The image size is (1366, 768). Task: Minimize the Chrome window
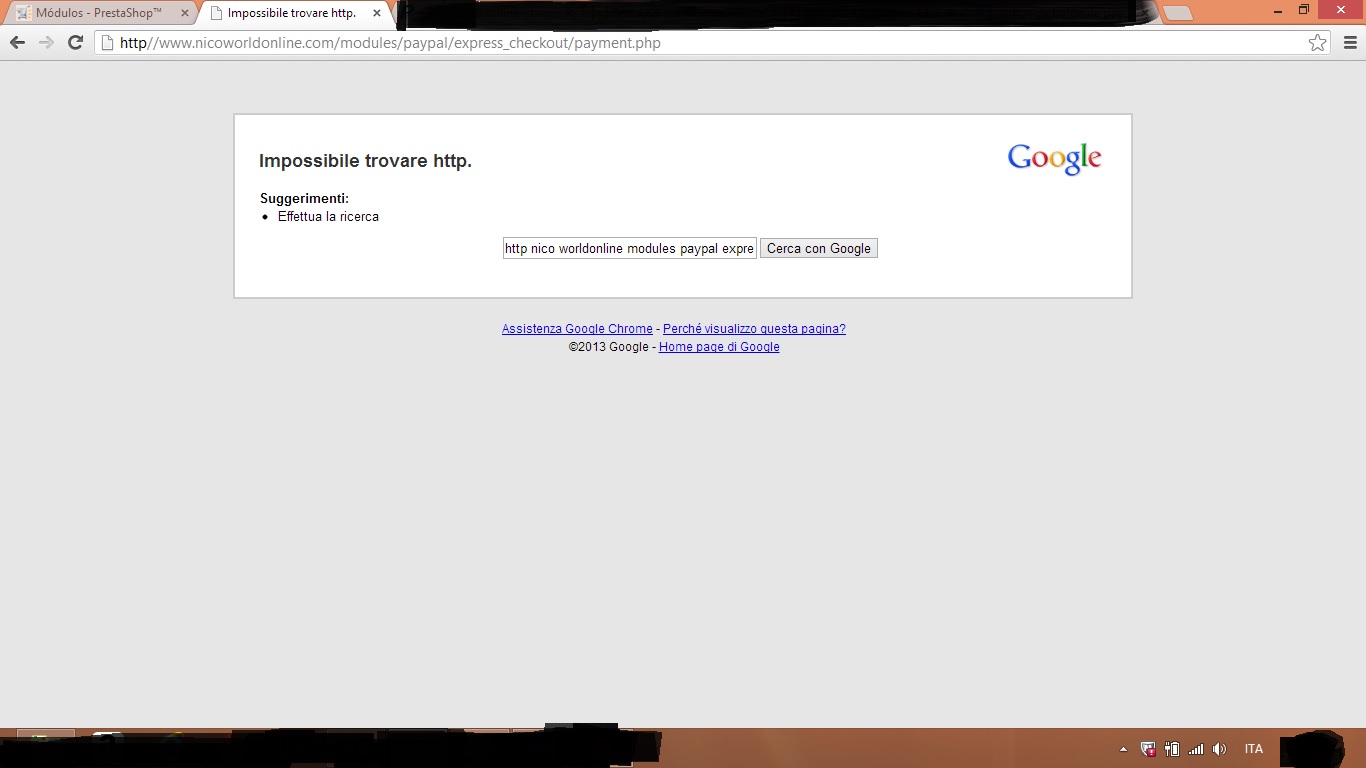[1277, 9]
